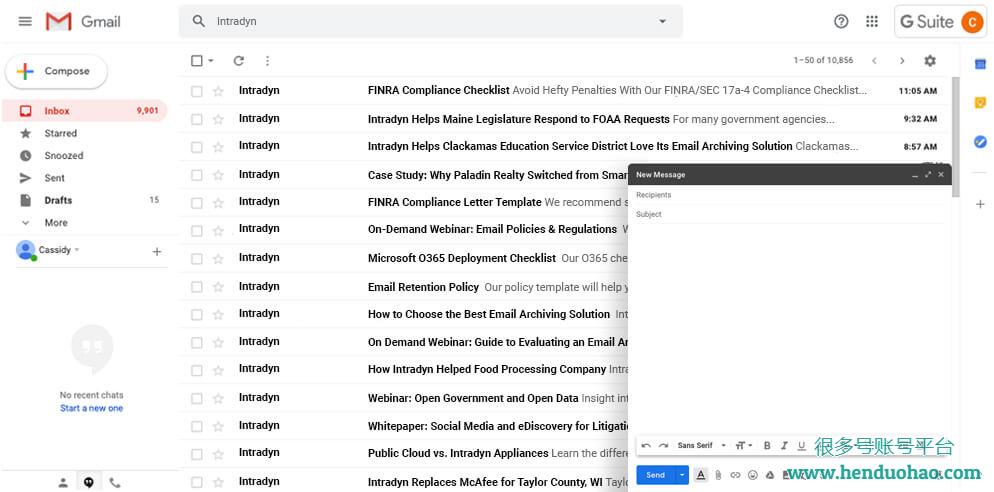Screen dimensions: 994x492
Task: Open the main menu hamburger icon
Action: tap(25, 22)
